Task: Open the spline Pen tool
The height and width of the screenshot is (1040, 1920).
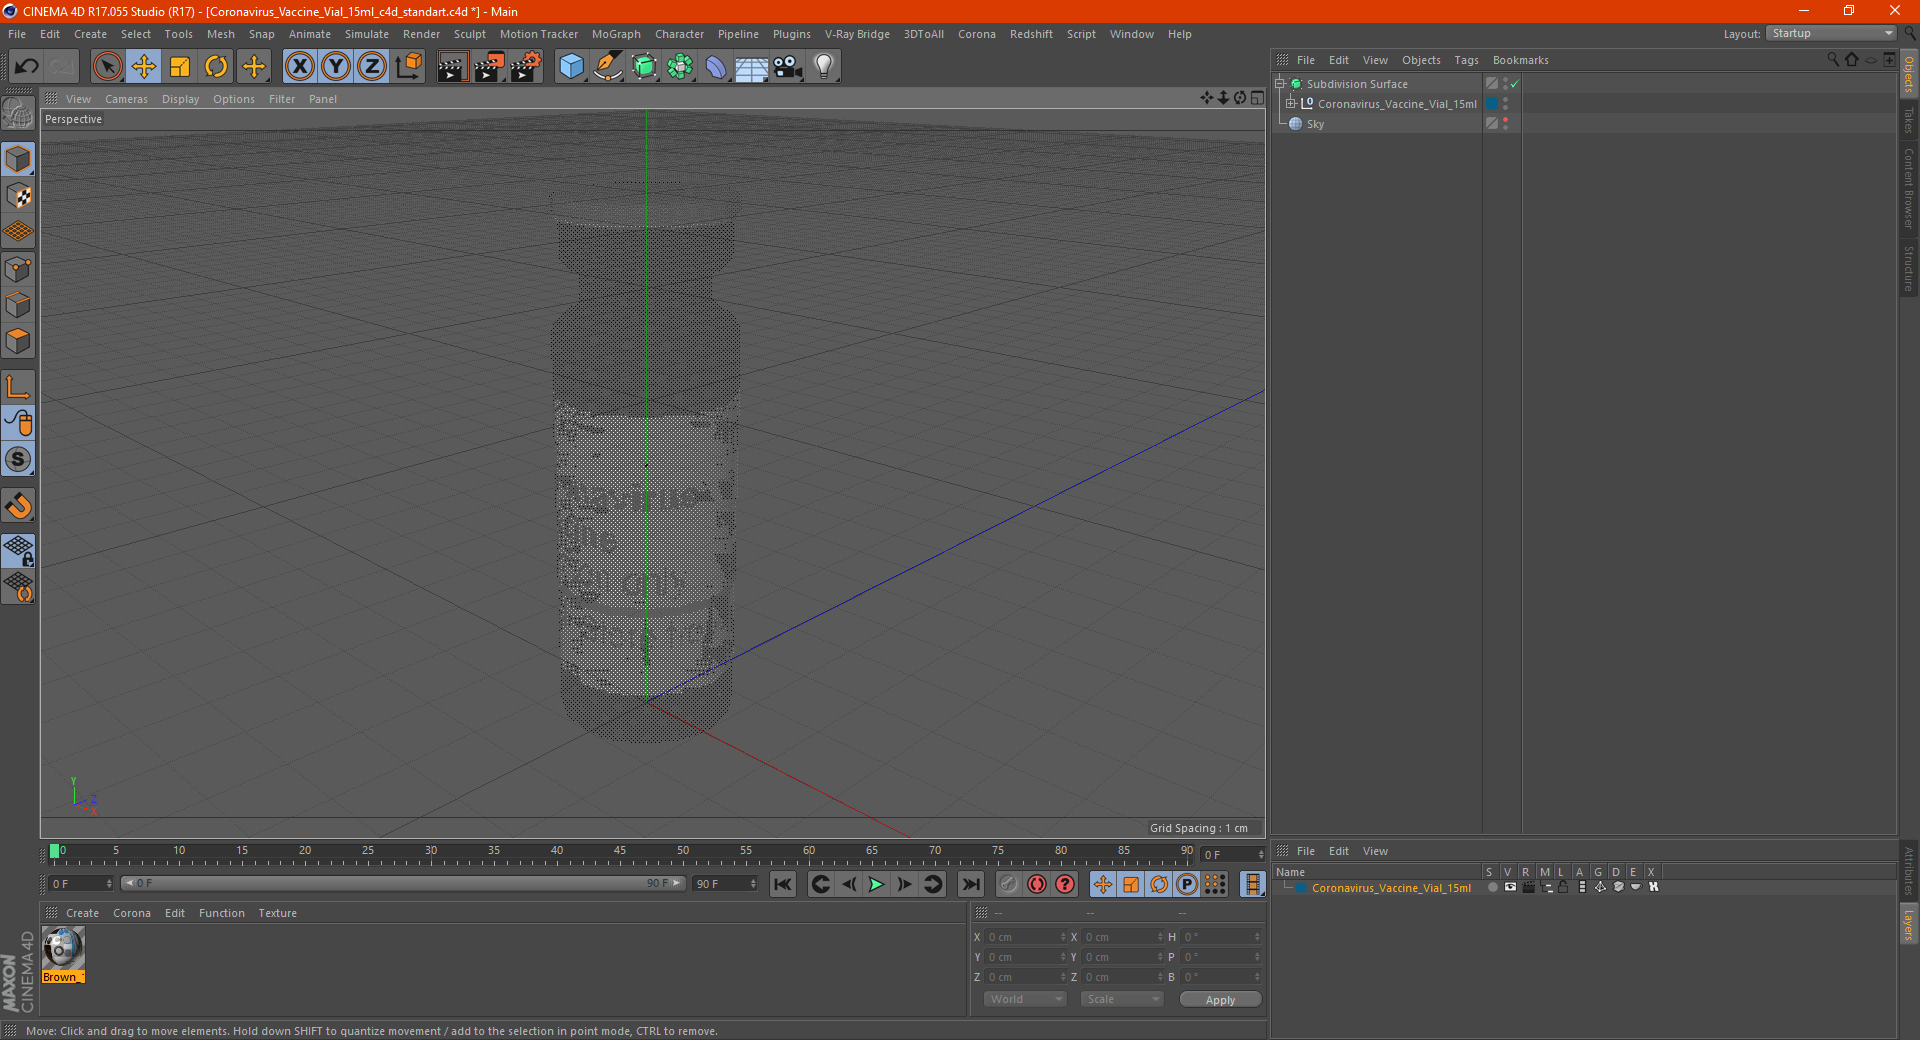Action: (608, 67)
